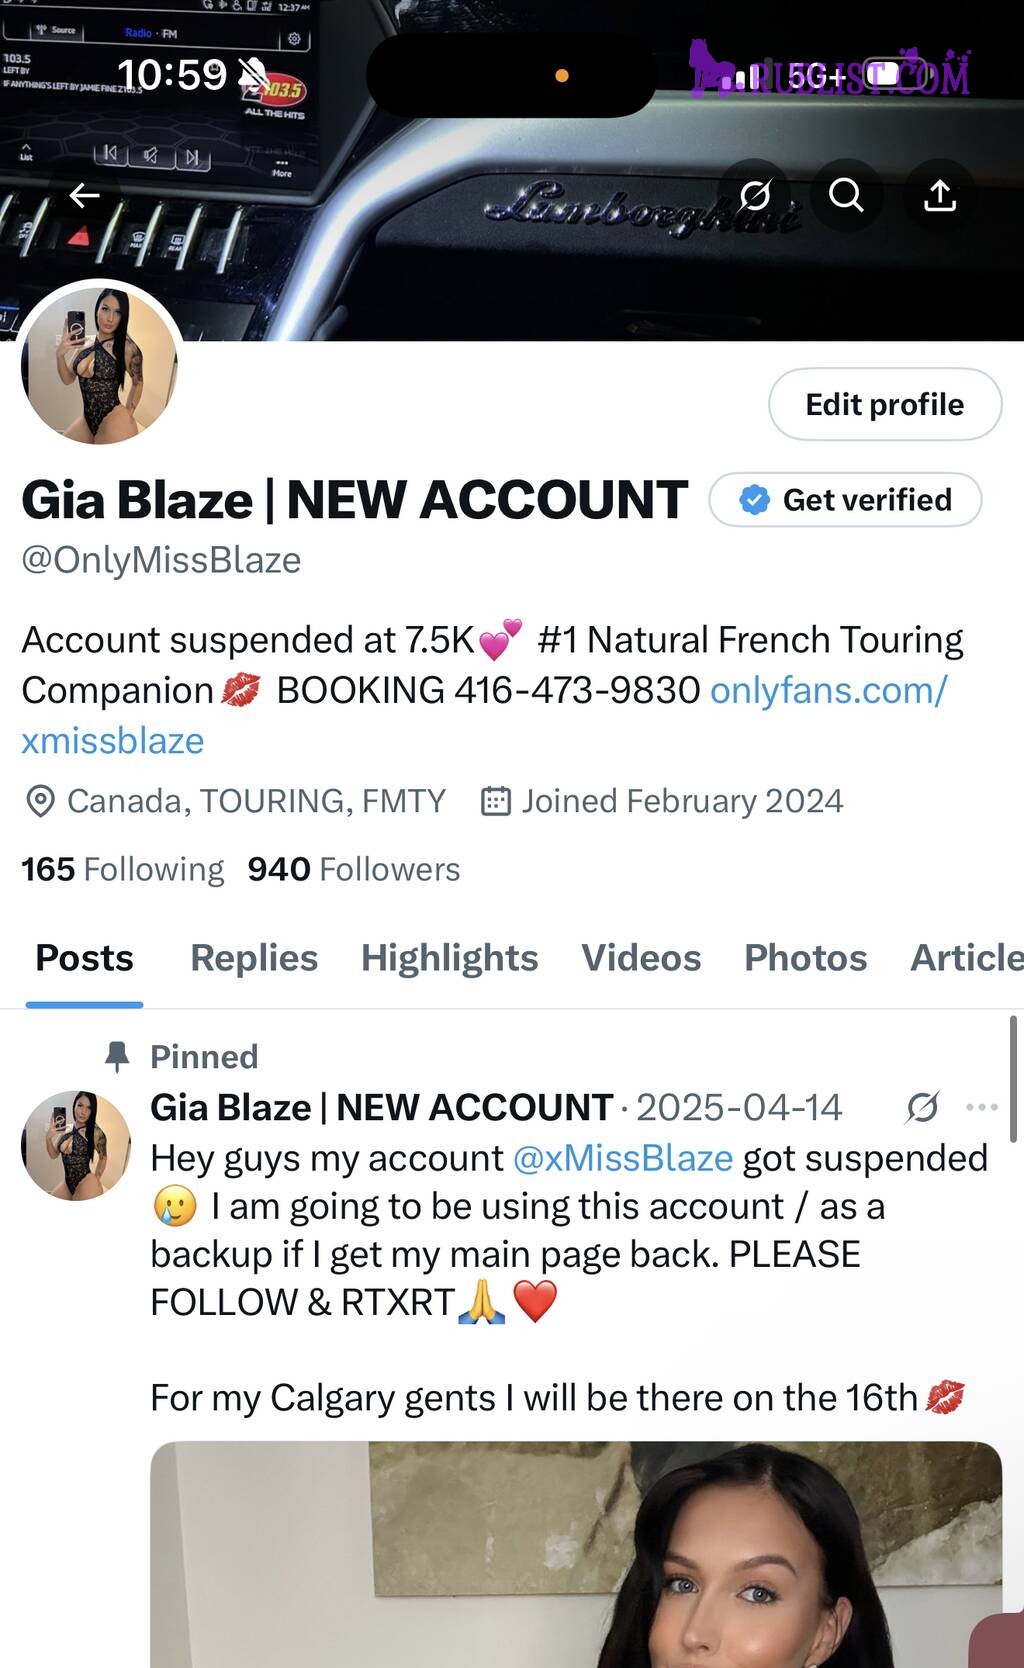Tap the share upload icon
1024x1668 pixels.
point(940,195)
